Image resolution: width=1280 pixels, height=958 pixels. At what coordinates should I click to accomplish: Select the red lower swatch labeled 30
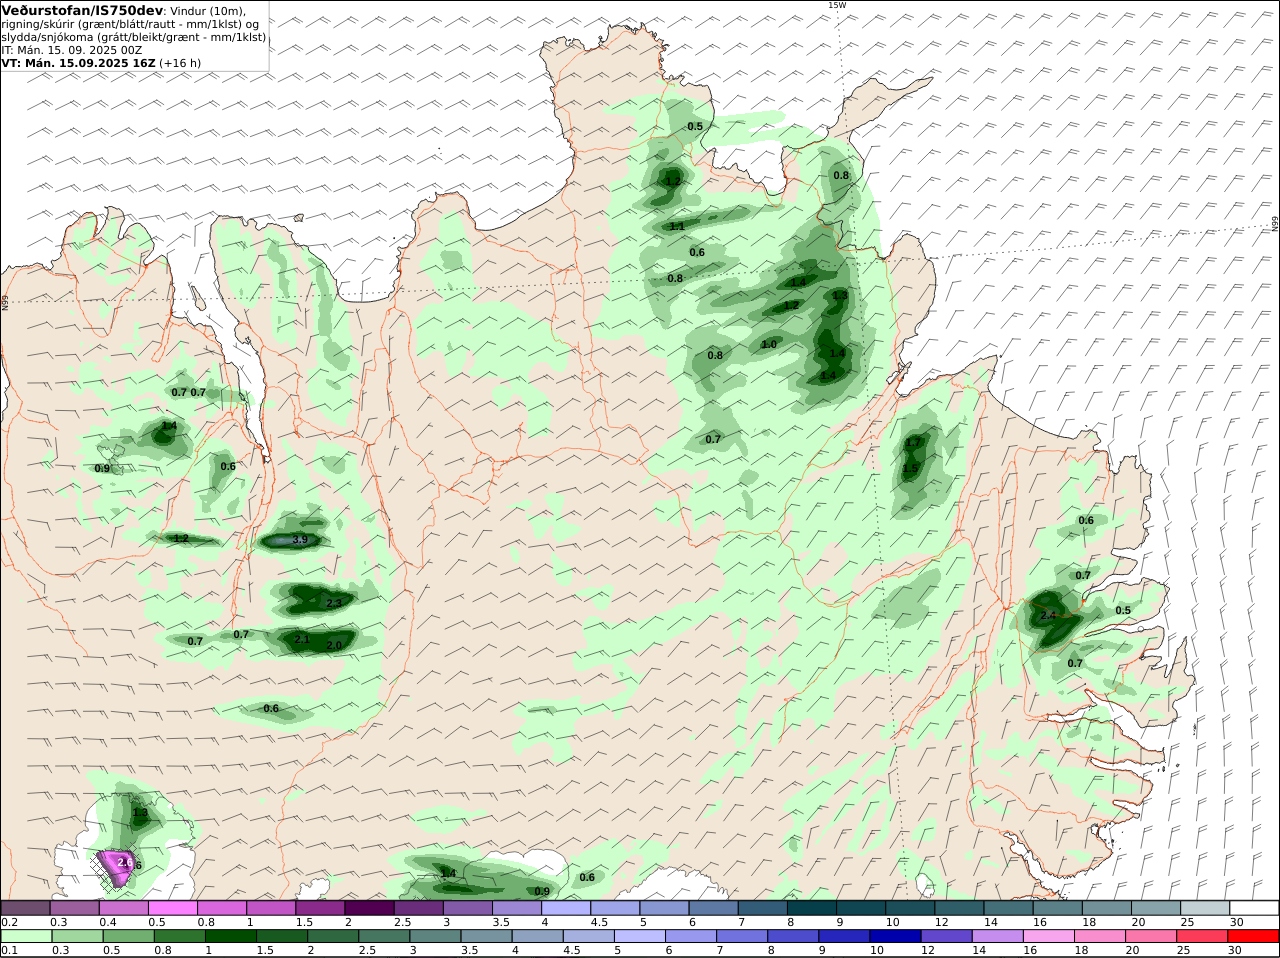(1254, 936)
